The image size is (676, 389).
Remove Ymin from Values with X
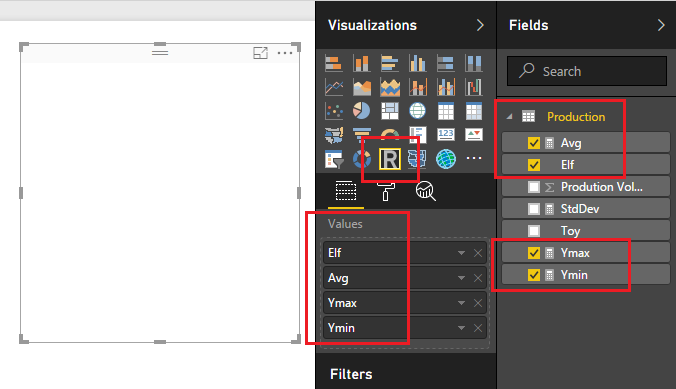pos(478,328)
